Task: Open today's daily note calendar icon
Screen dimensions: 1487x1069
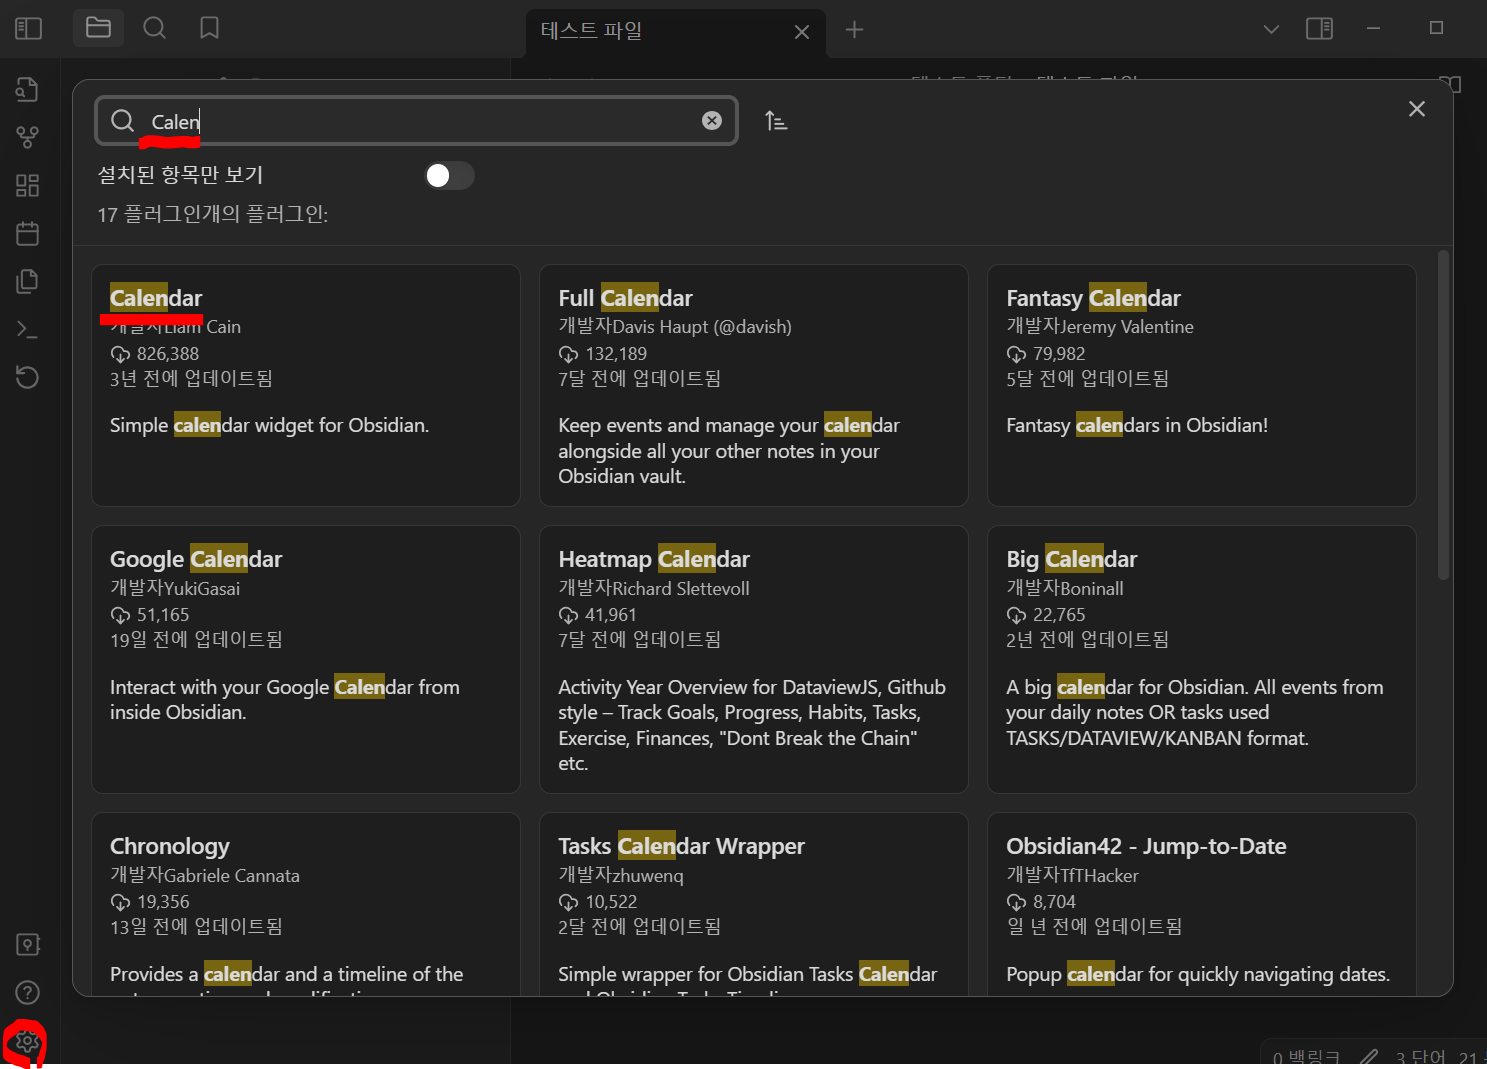Action: tap(27, 233)
